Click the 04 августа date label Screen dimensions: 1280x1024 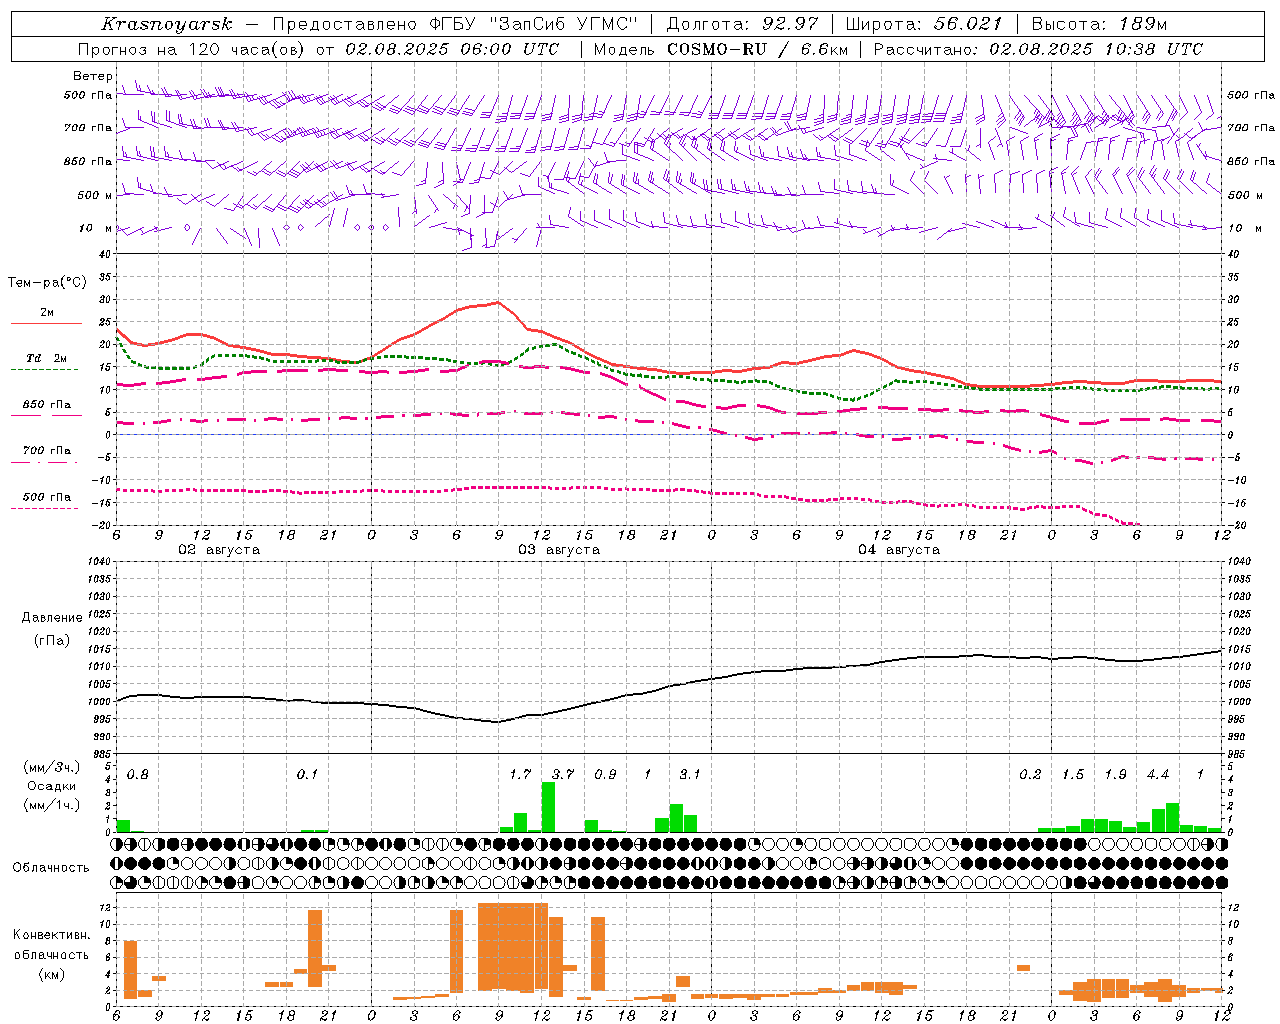(899, 550)
